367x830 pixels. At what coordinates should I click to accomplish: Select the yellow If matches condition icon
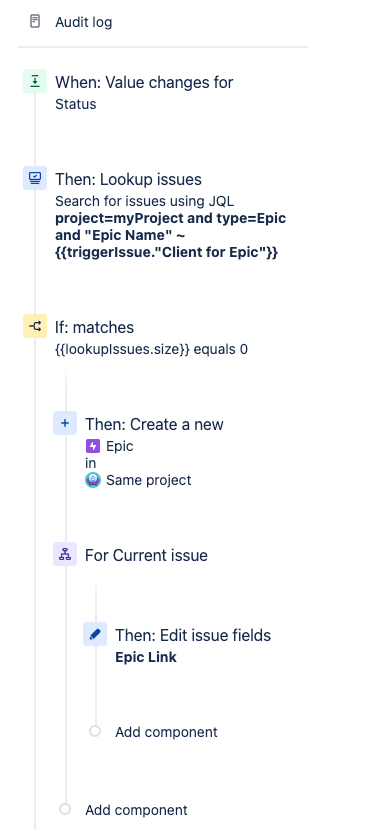click(35, 326)
